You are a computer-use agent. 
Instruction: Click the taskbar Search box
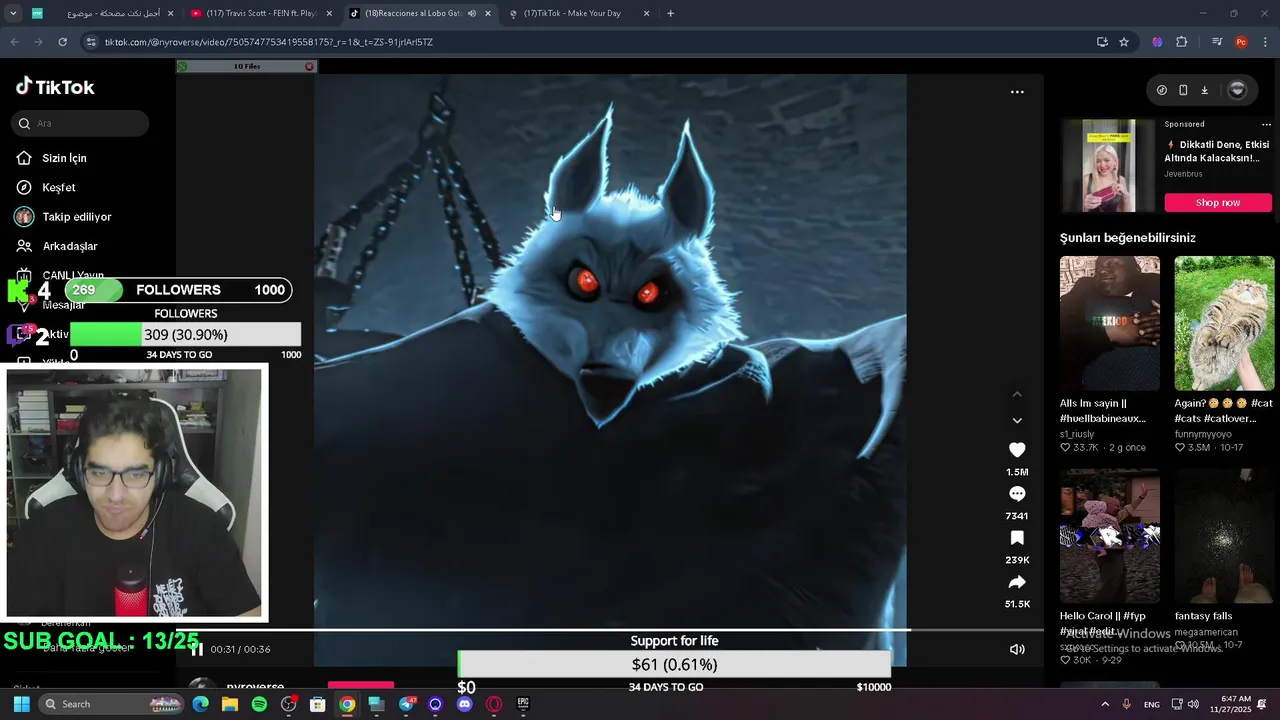(112, 704)
